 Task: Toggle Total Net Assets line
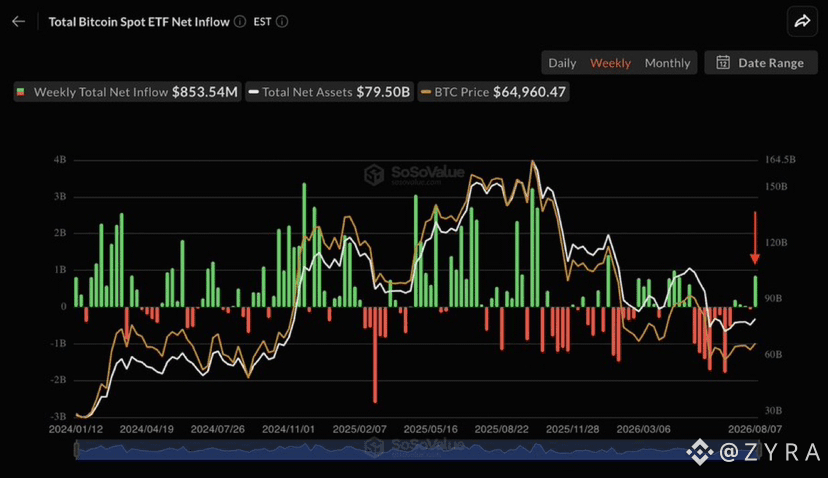pyautogui.click(x=330, y=92)
